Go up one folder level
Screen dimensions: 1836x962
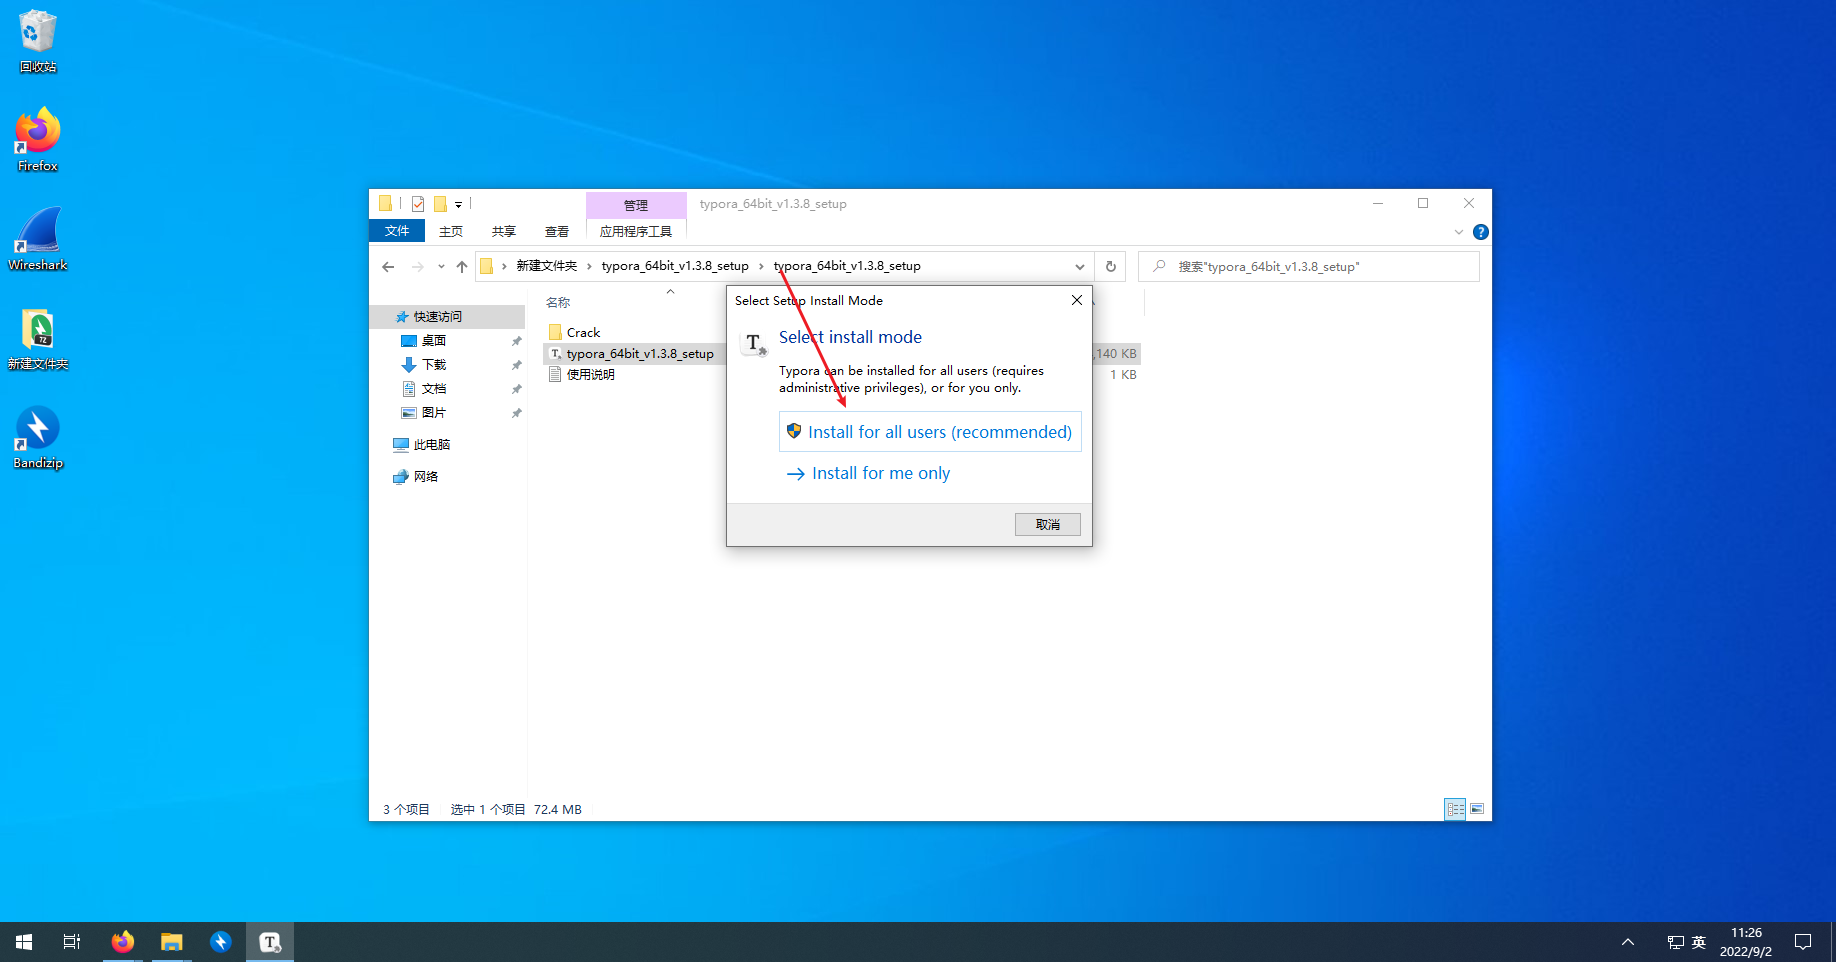462,266
